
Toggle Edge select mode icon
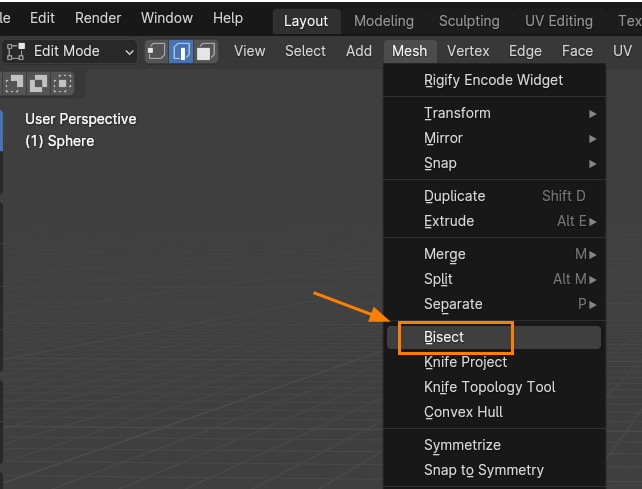pyautogui.click(x=181, y=52)
